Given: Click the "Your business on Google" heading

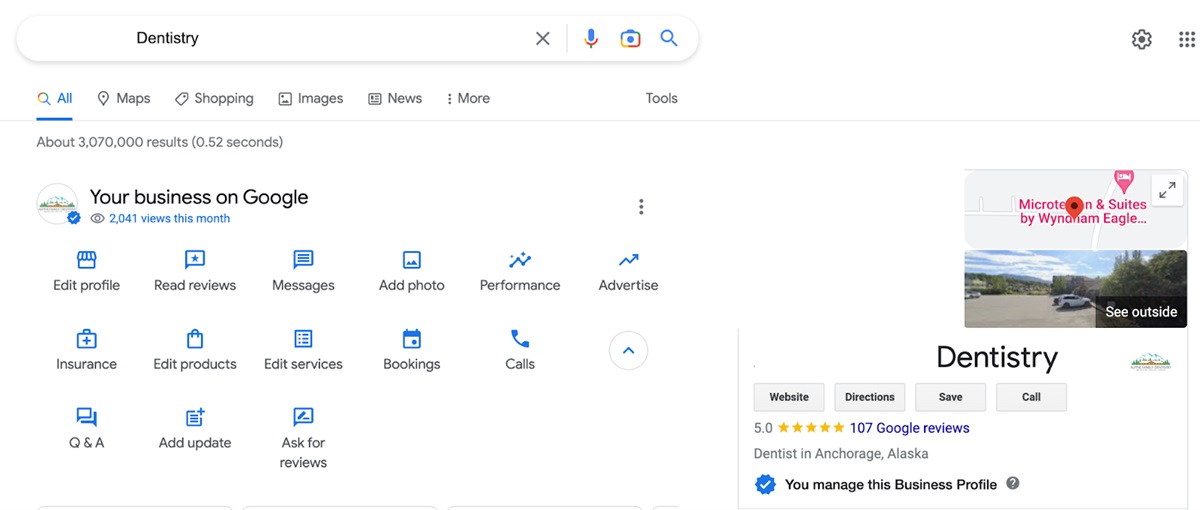Looking at the screenshot, I should 199,197.
